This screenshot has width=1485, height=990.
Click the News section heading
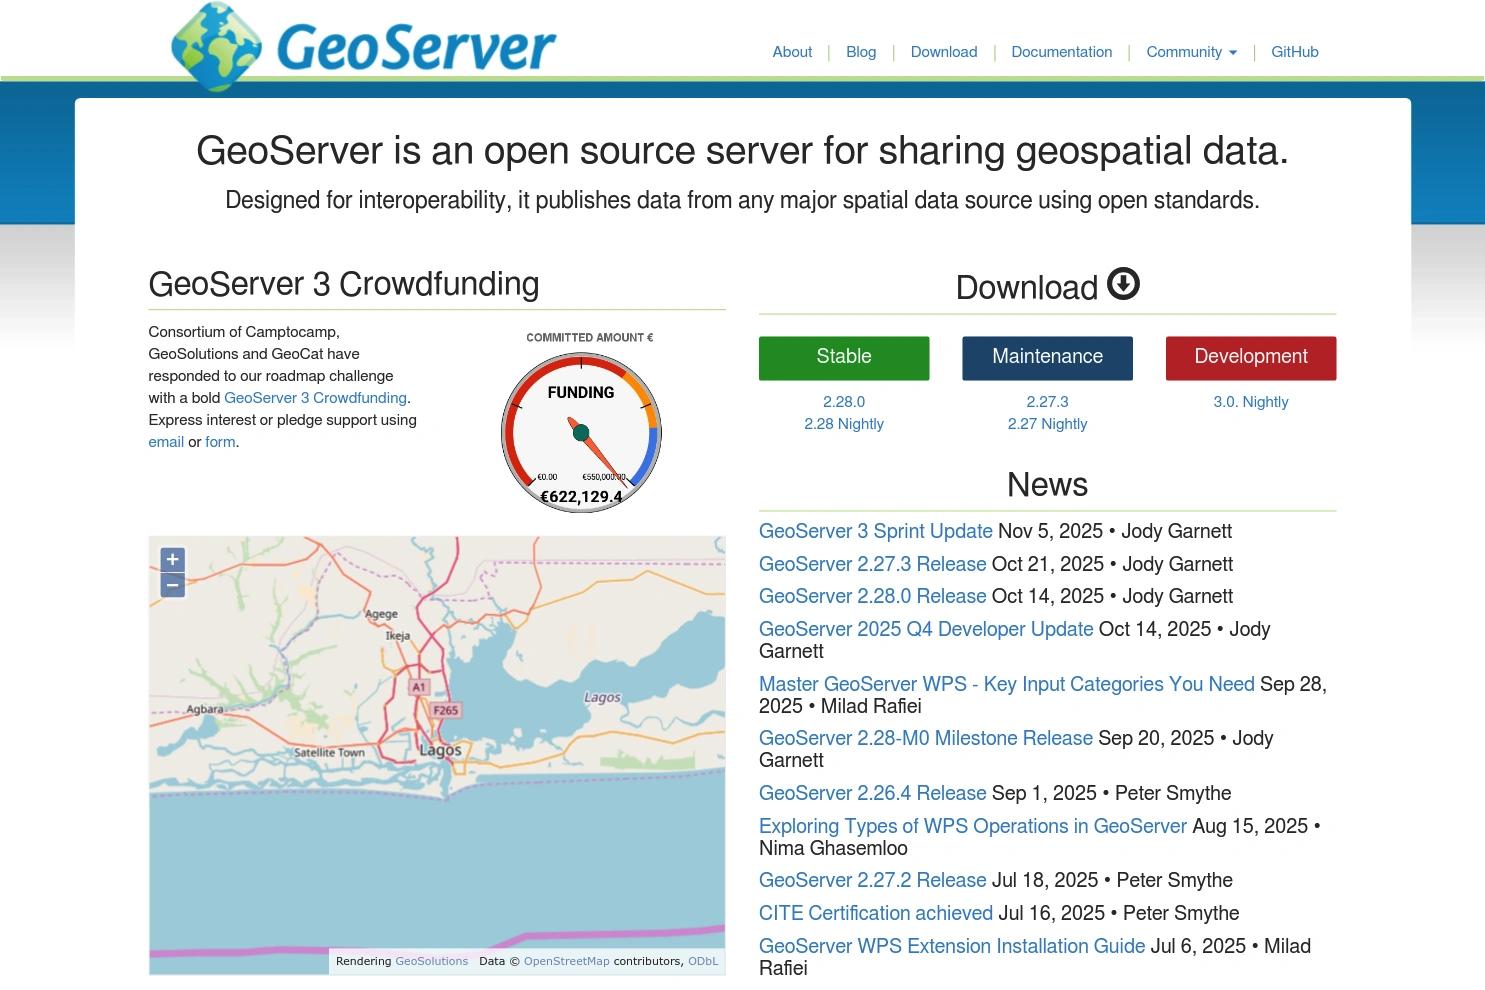1047,485
